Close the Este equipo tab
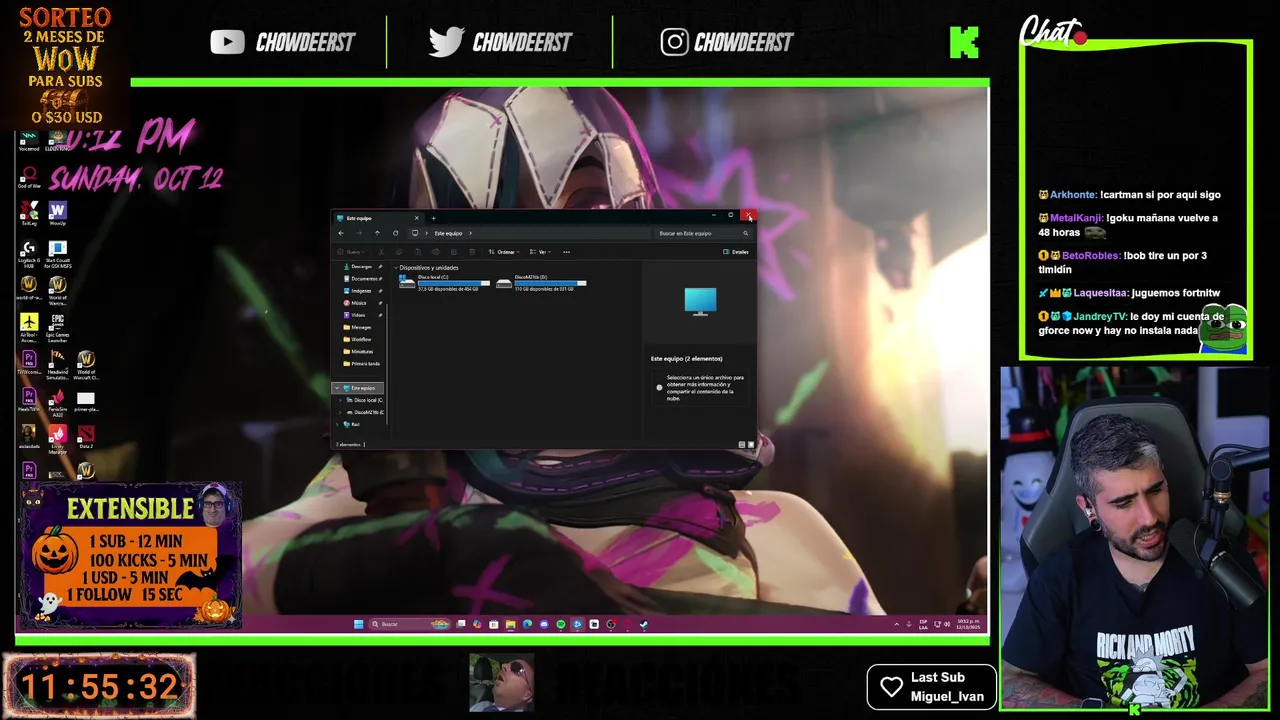Viewport: 1280px width, 720px height. (x=417, y=218)
